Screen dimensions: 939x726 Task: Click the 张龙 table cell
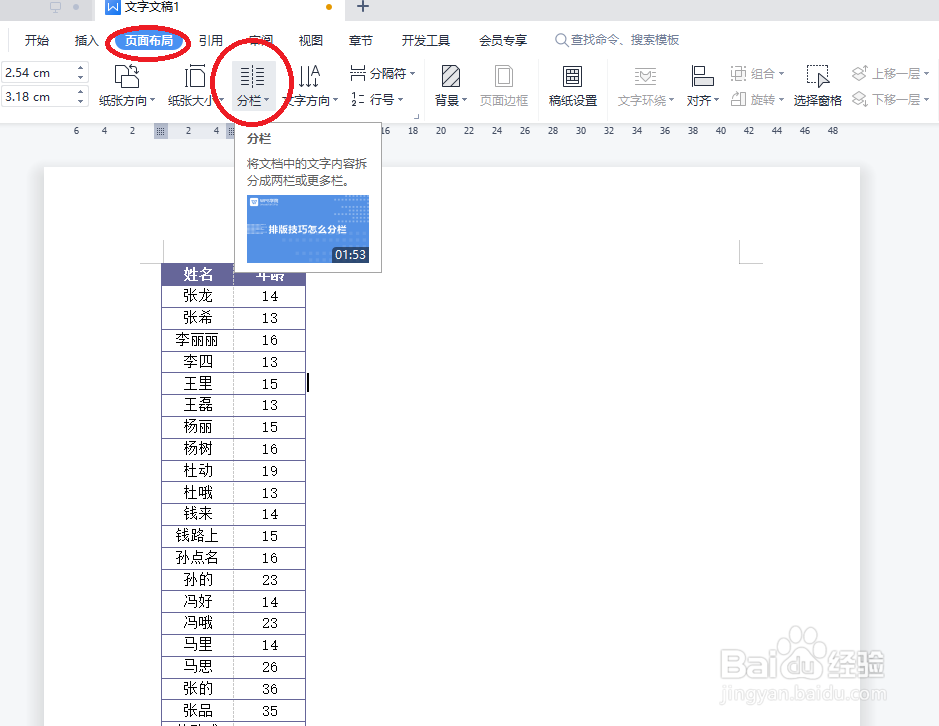(x=198, y=296)
